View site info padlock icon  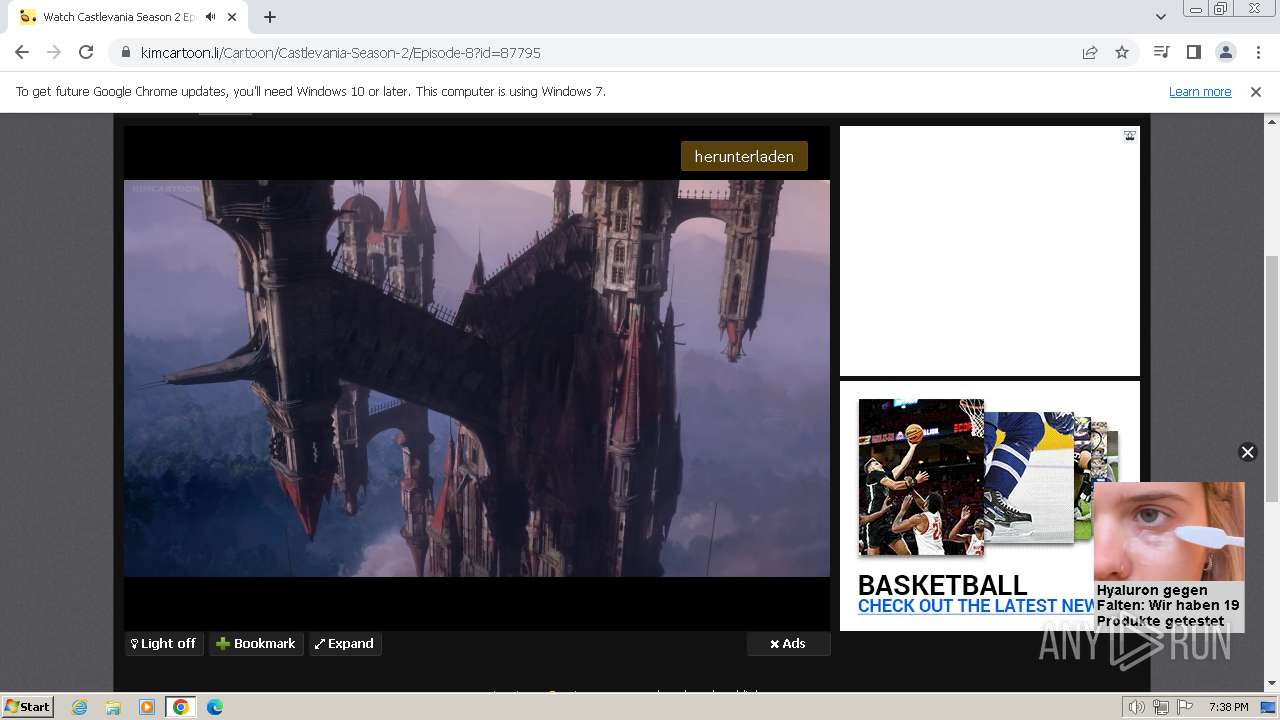tap(125, 52)
